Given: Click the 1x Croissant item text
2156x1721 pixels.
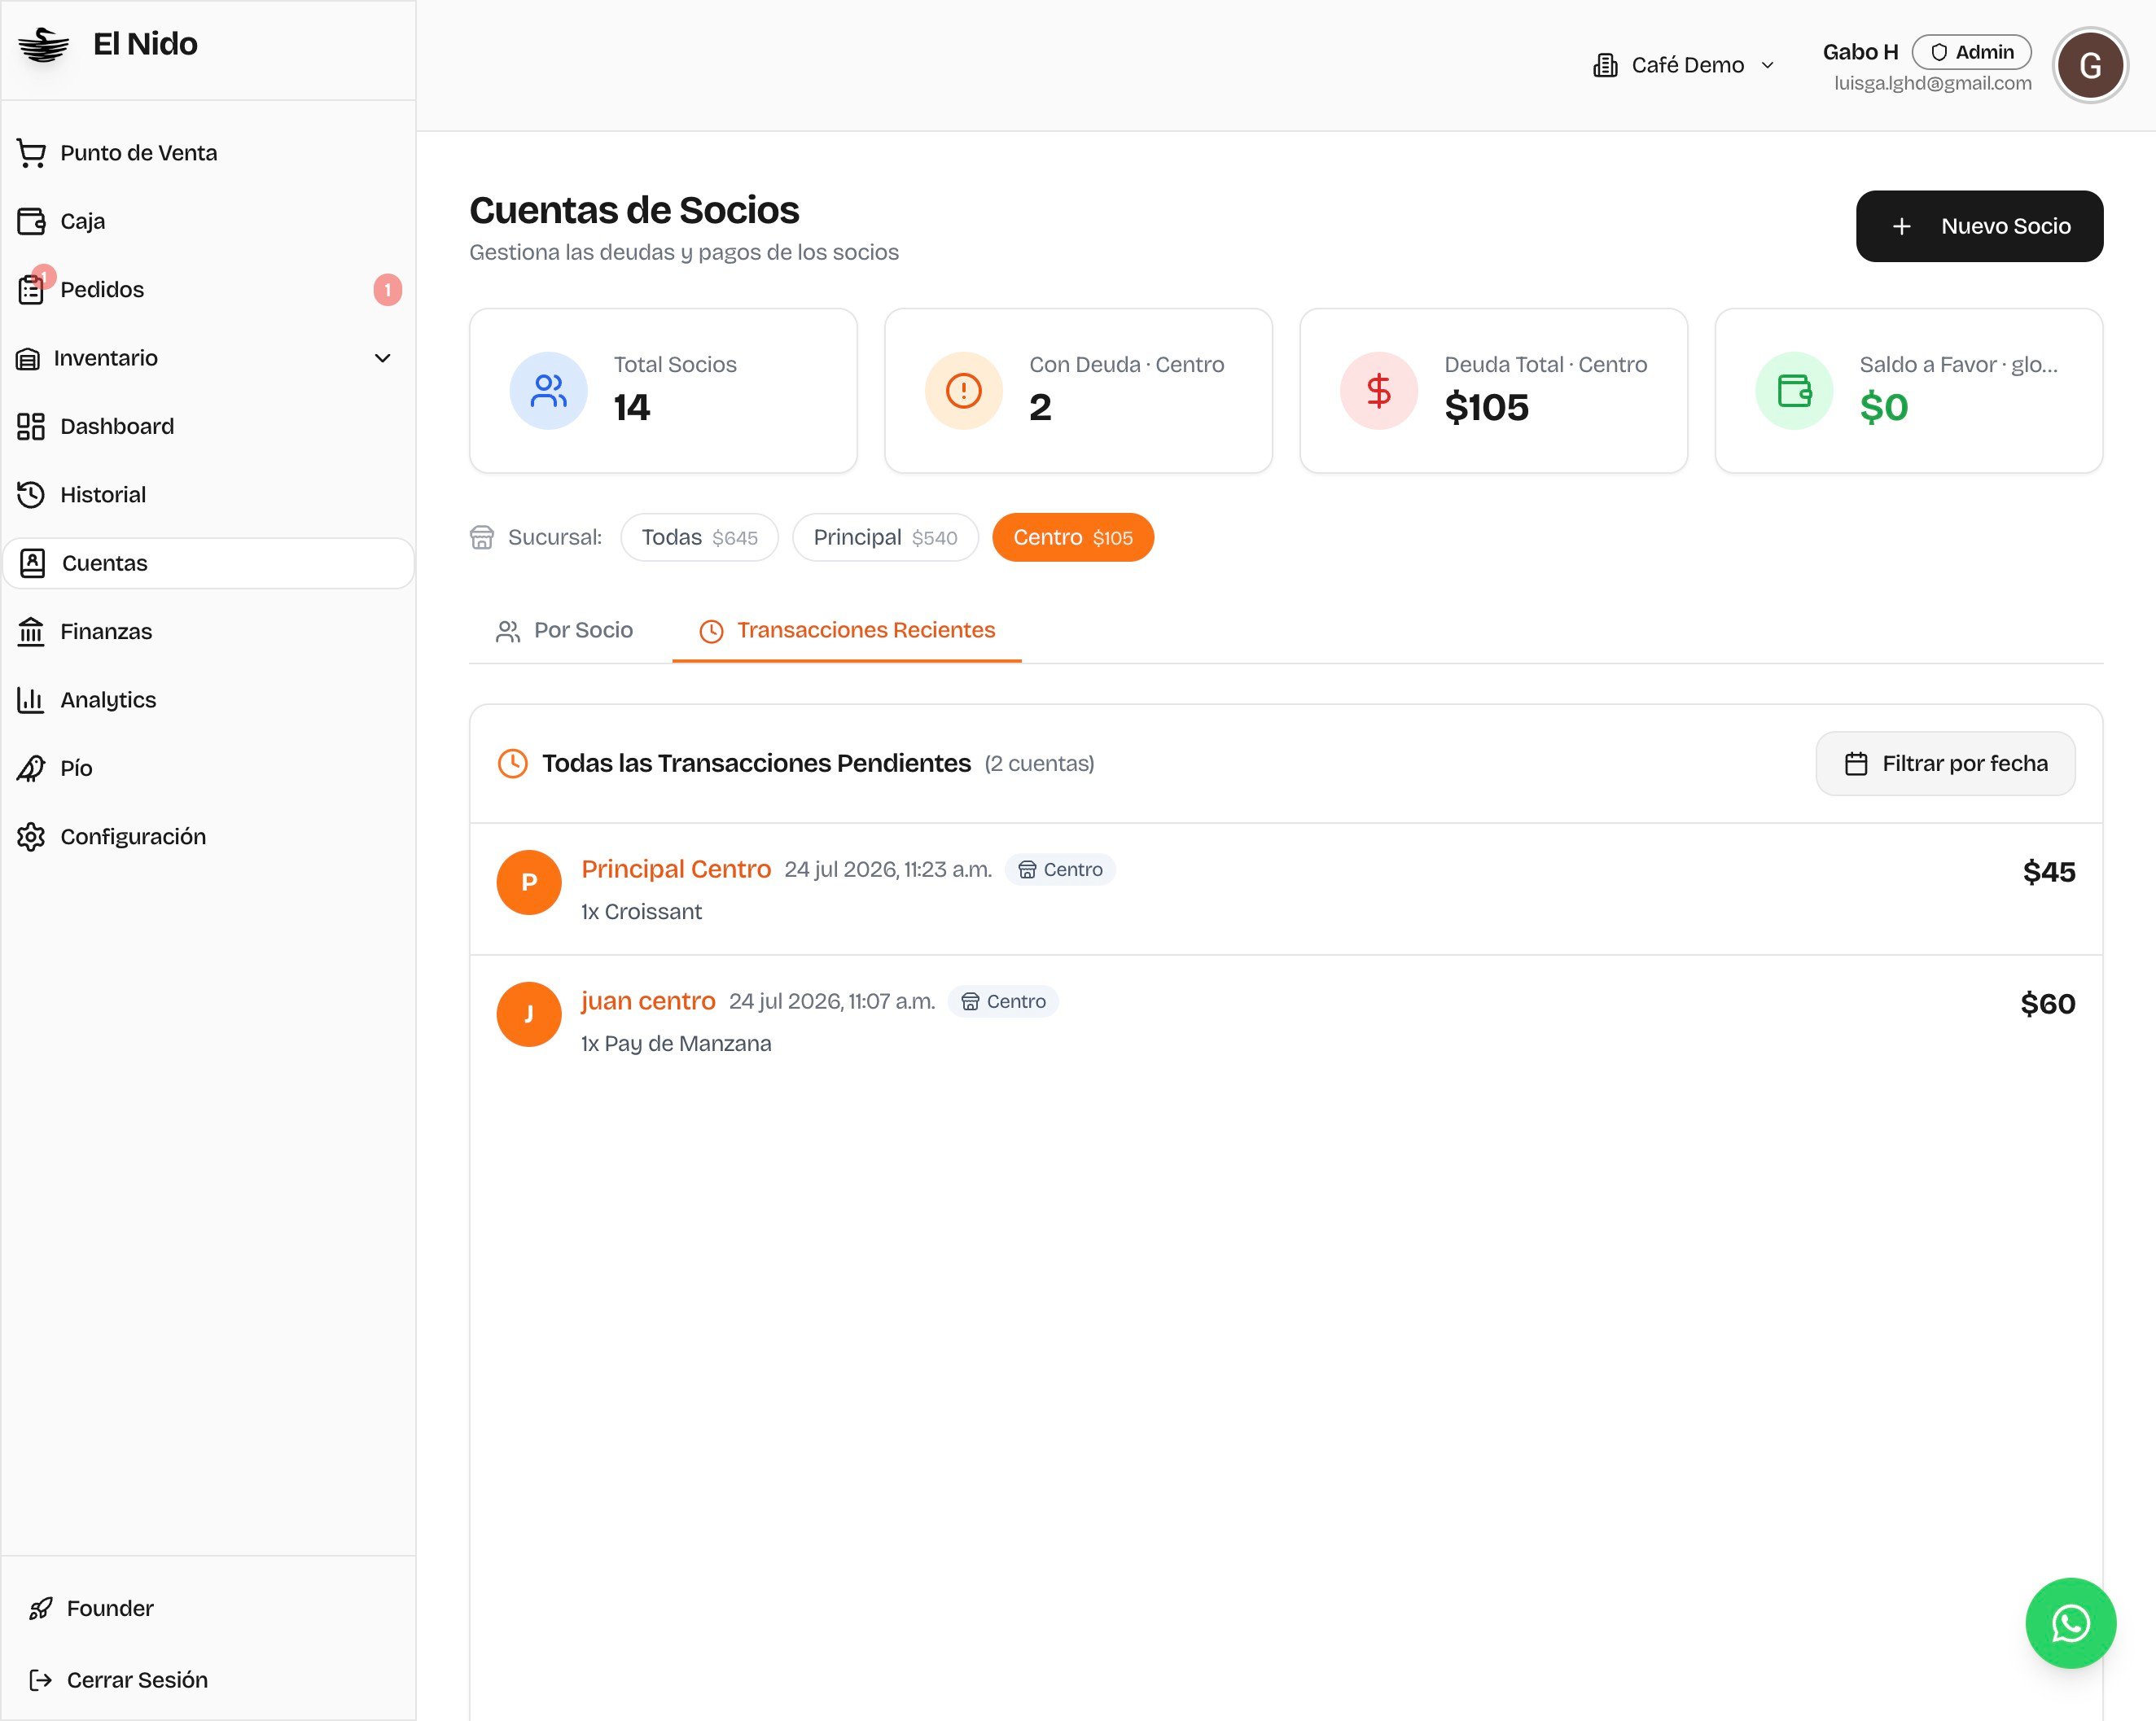Looking at the screenshot, I should click(642, 912).
